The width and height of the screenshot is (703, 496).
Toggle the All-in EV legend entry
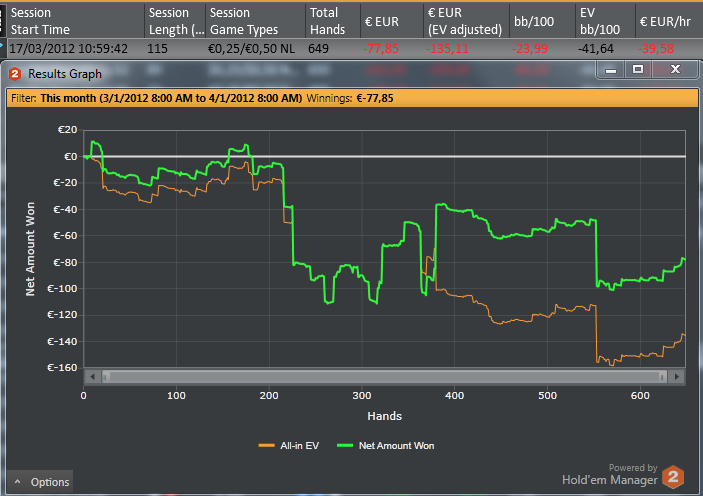289,445
